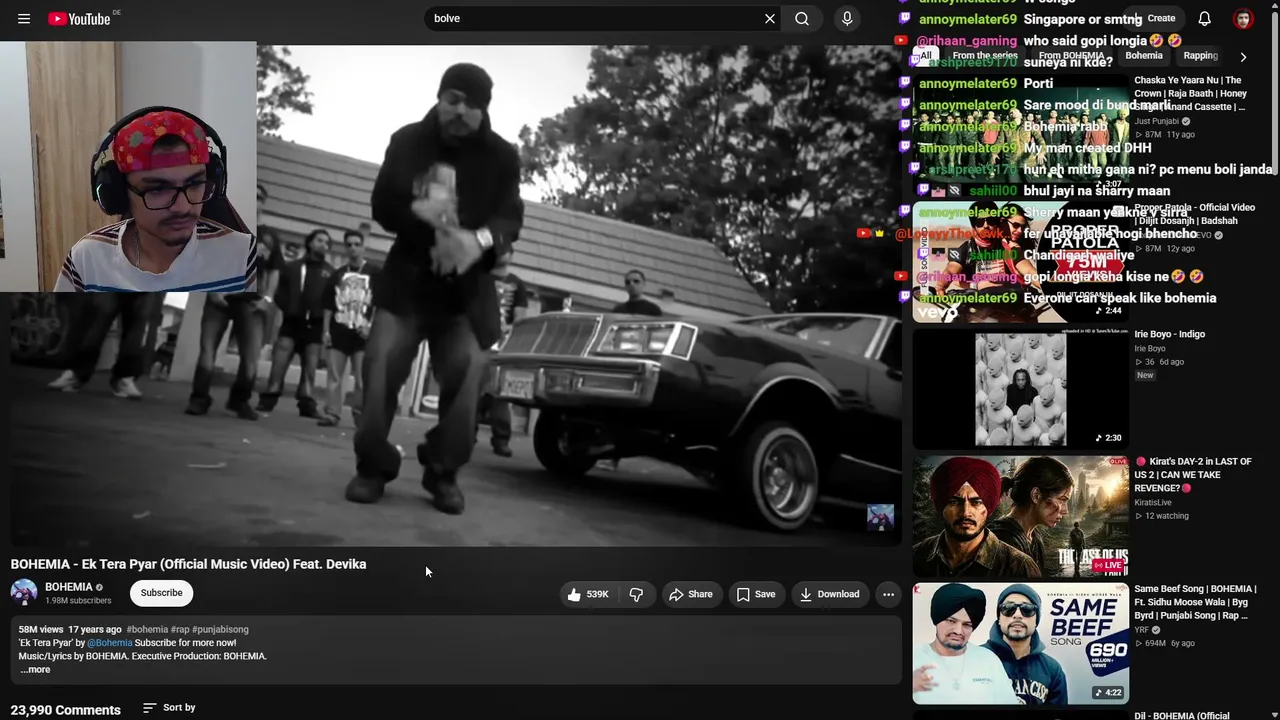
Task: Click the main video player
Action: (x=456, y=295)
